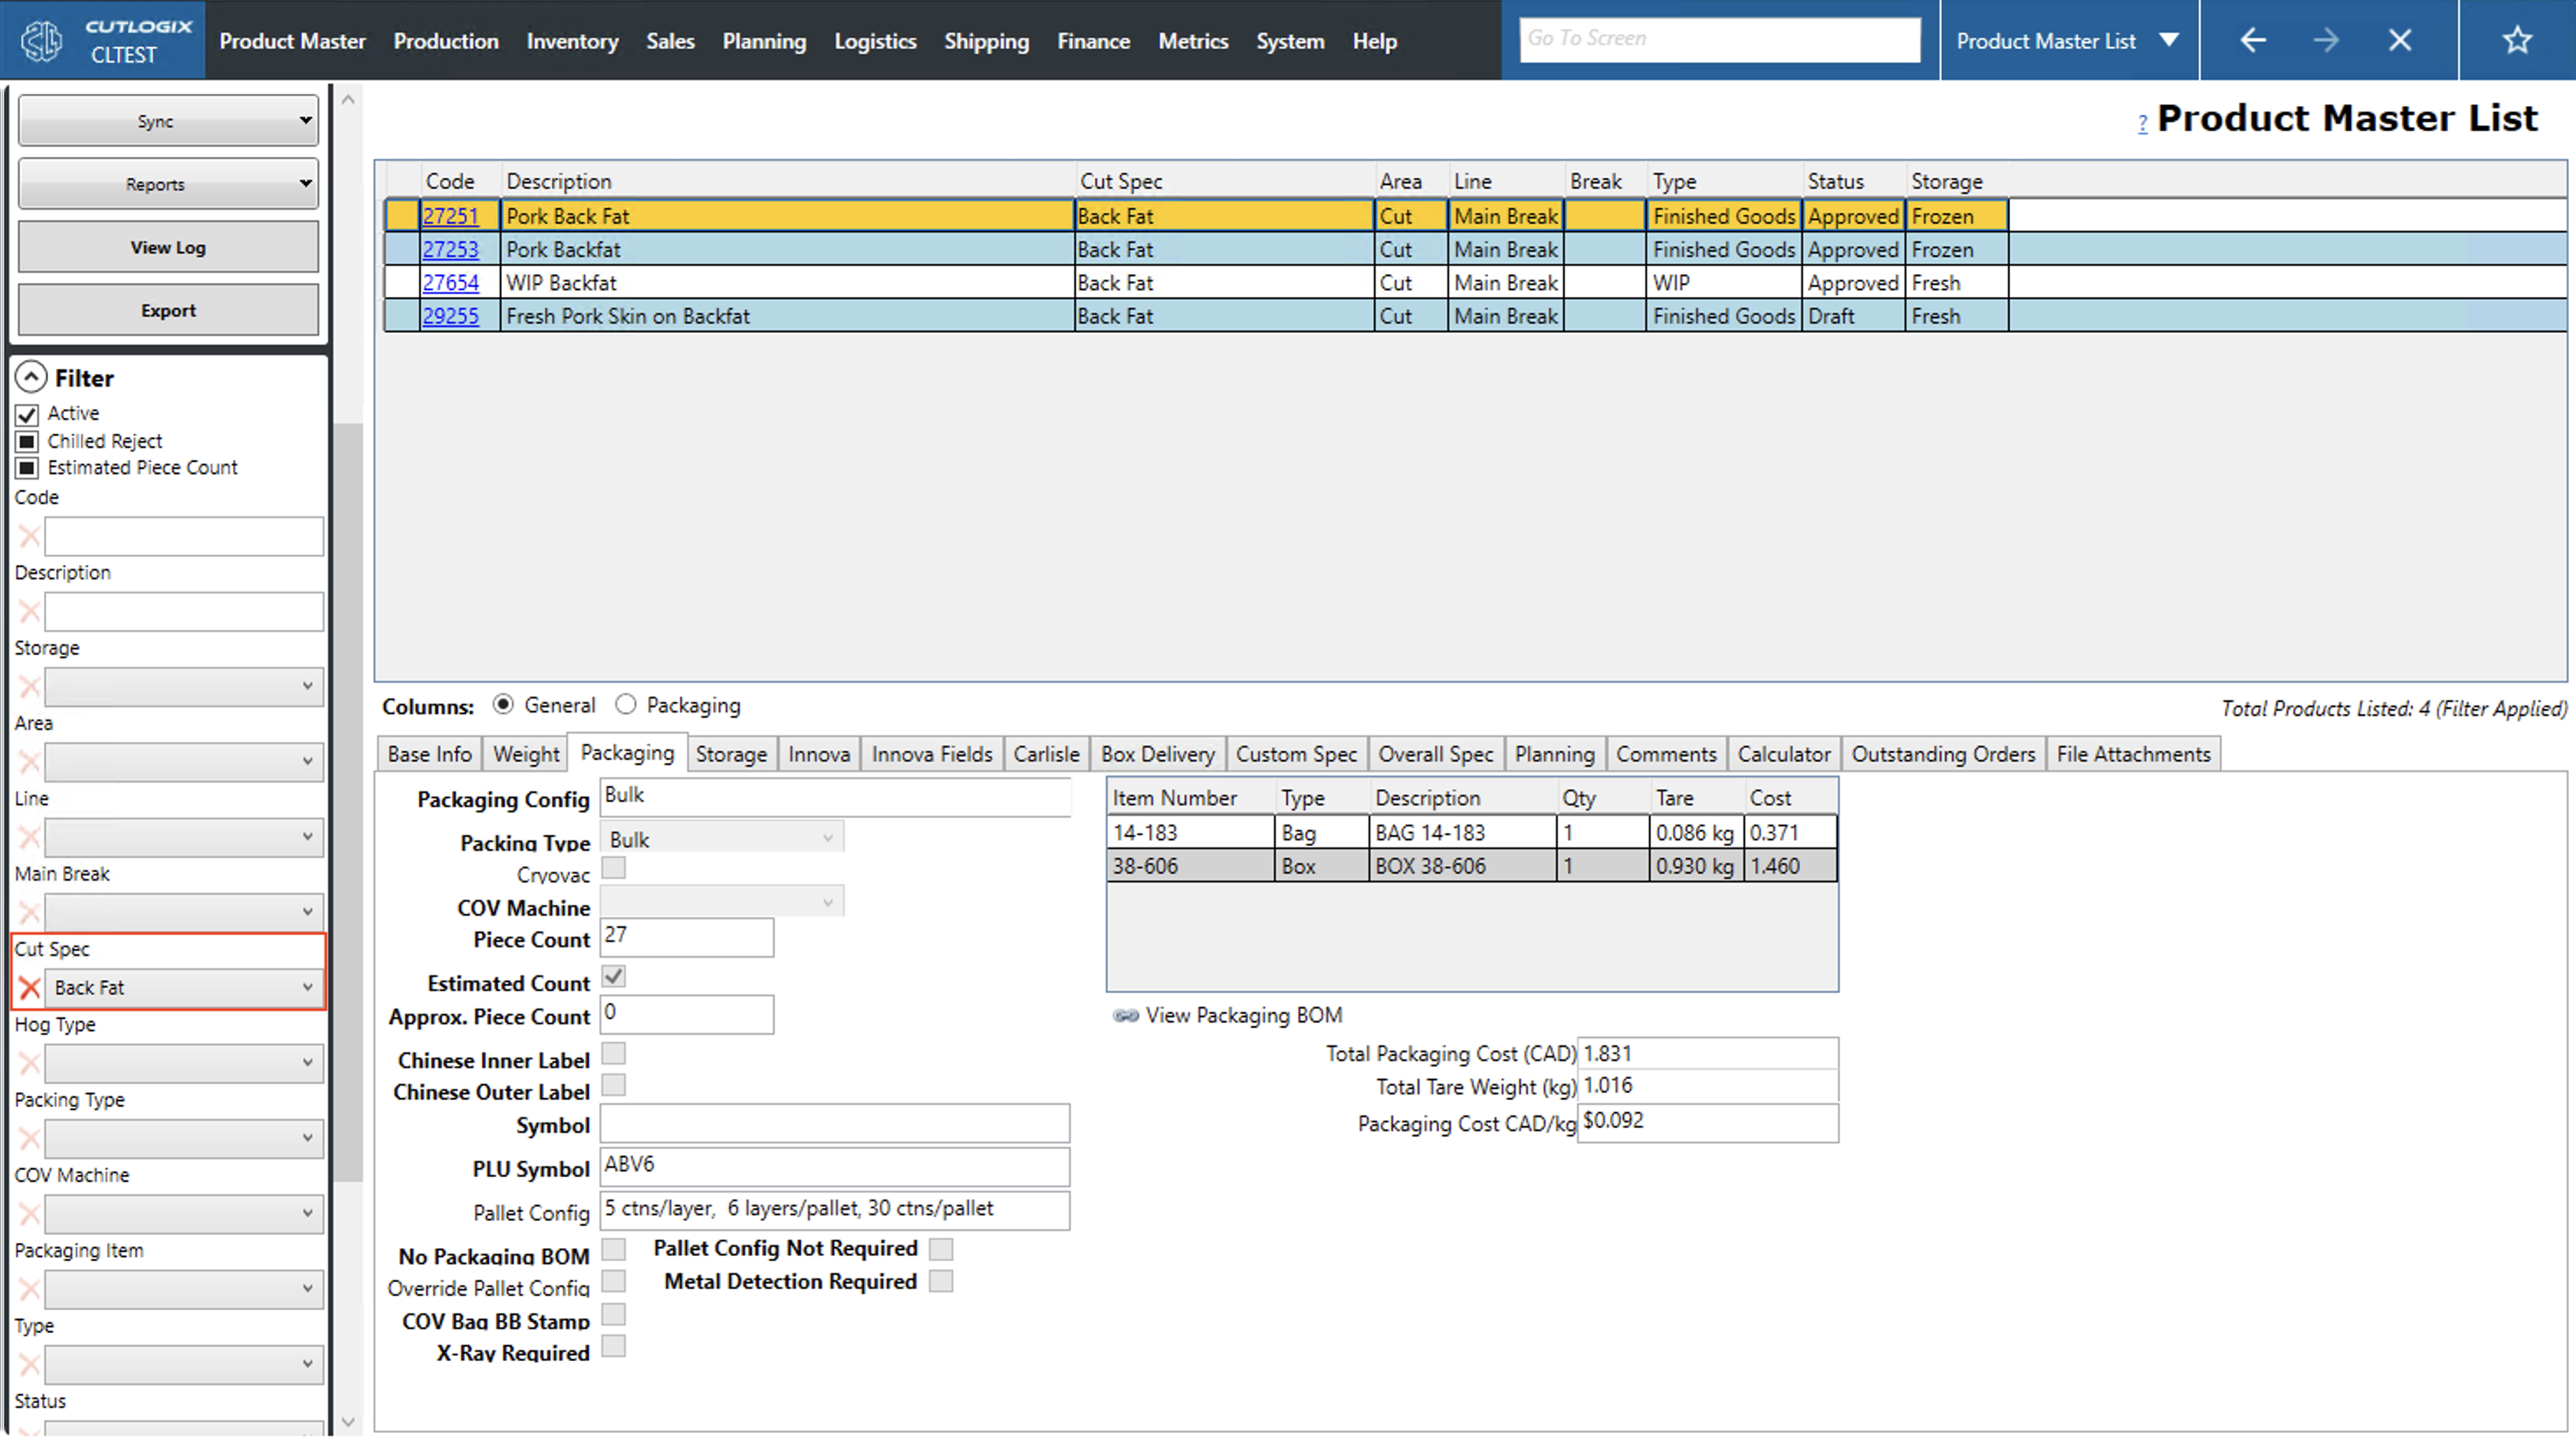This screenshot has height=1439, width=2576.
Task: Expand the Sync dropdown button
Action: click(x=304, y=121)
